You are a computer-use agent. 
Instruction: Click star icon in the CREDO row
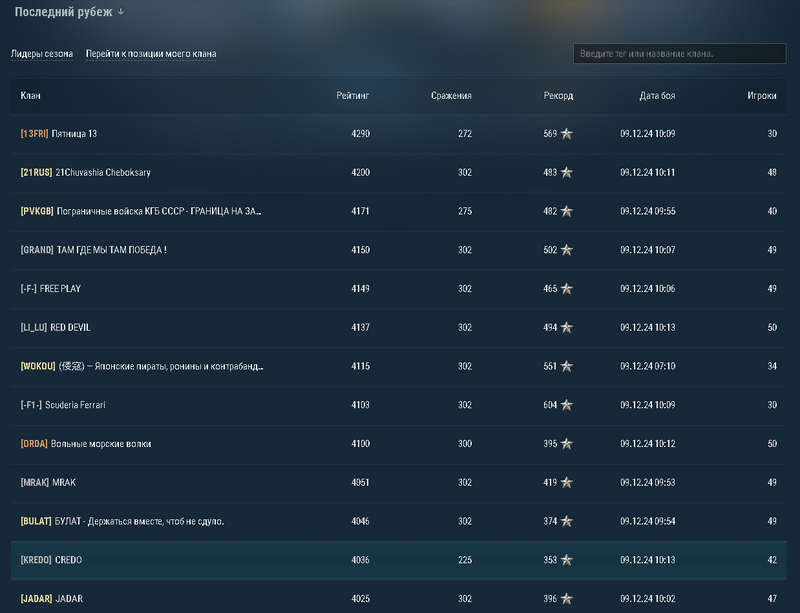click(x=567, y=560)
